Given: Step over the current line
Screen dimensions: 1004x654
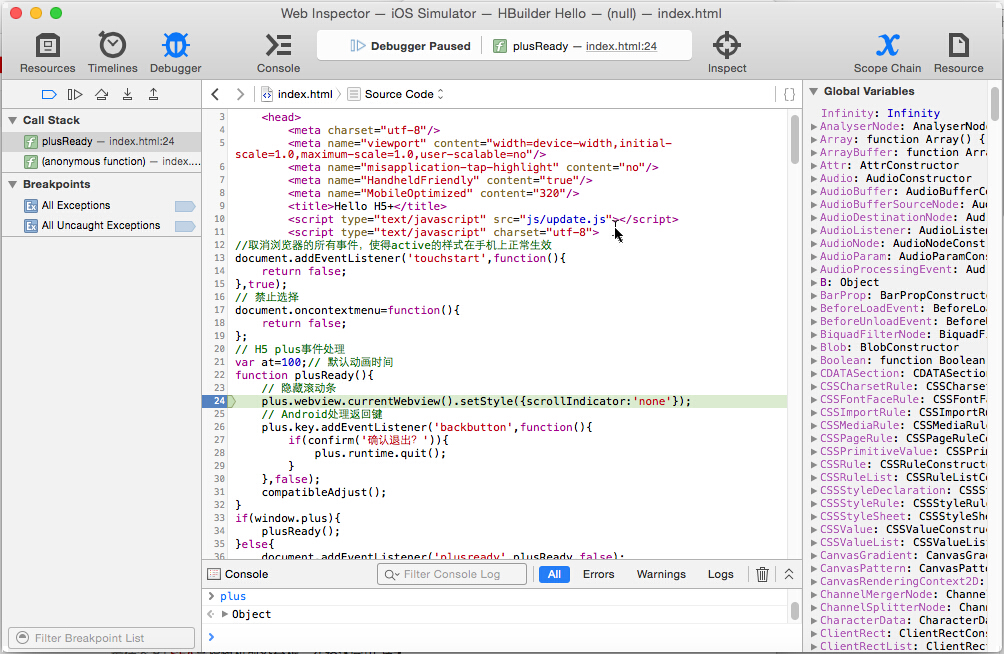Looking at the screenshot, I should pos(101,94).
